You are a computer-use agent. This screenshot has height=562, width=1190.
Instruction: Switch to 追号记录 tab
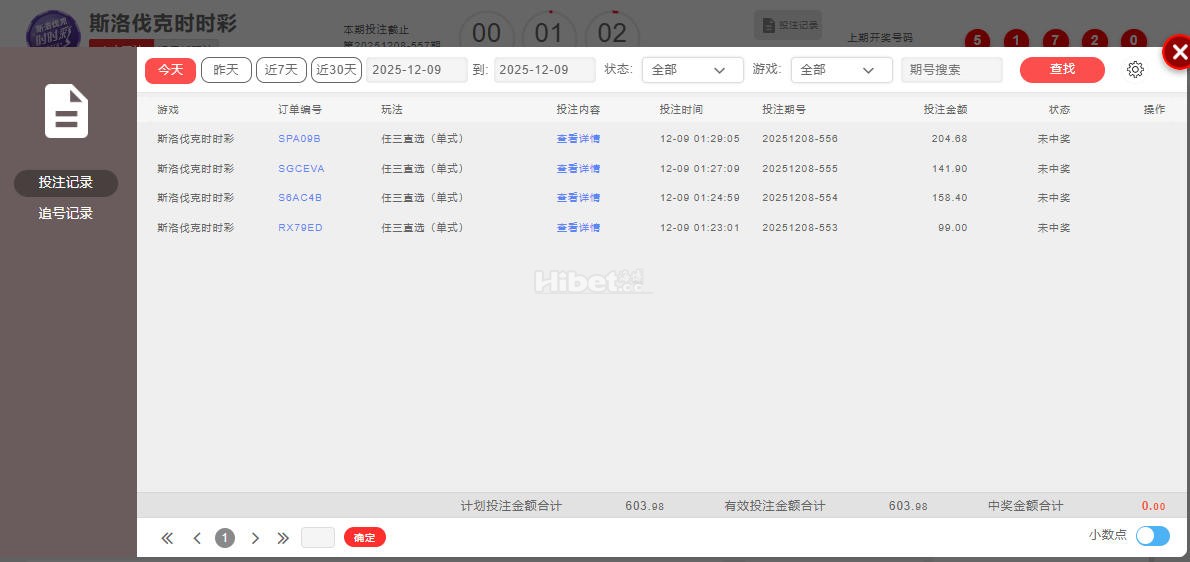point(66,213)
